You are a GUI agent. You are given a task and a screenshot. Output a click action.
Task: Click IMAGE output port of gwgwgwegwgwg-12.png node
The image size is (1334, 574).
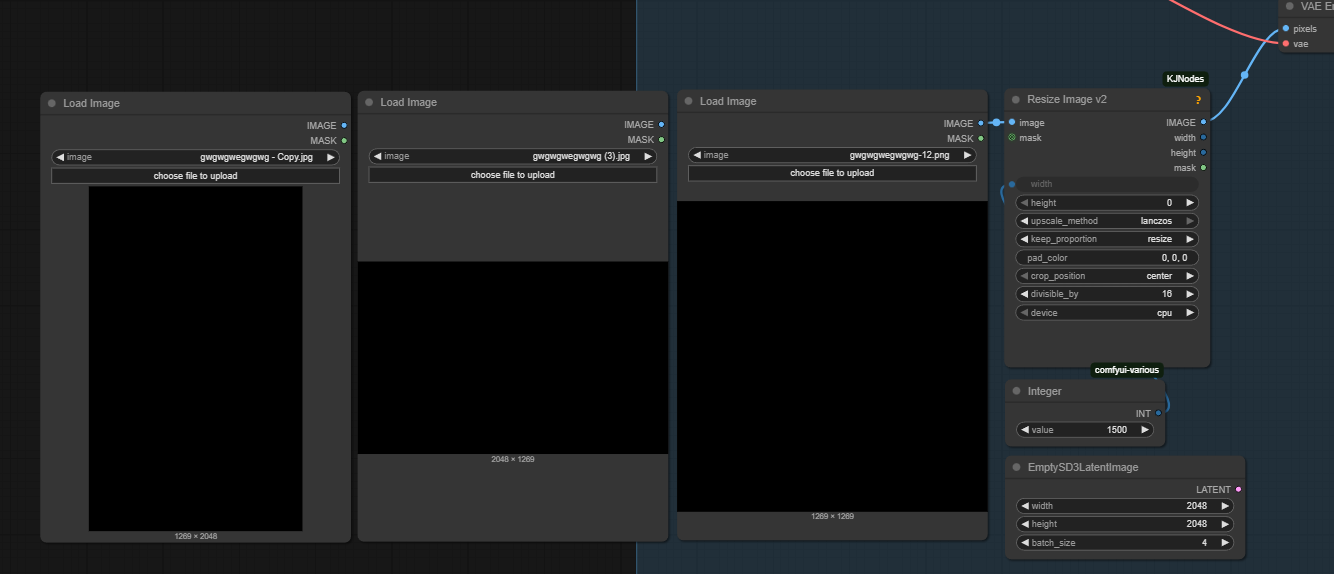click(x=981, y=123)
